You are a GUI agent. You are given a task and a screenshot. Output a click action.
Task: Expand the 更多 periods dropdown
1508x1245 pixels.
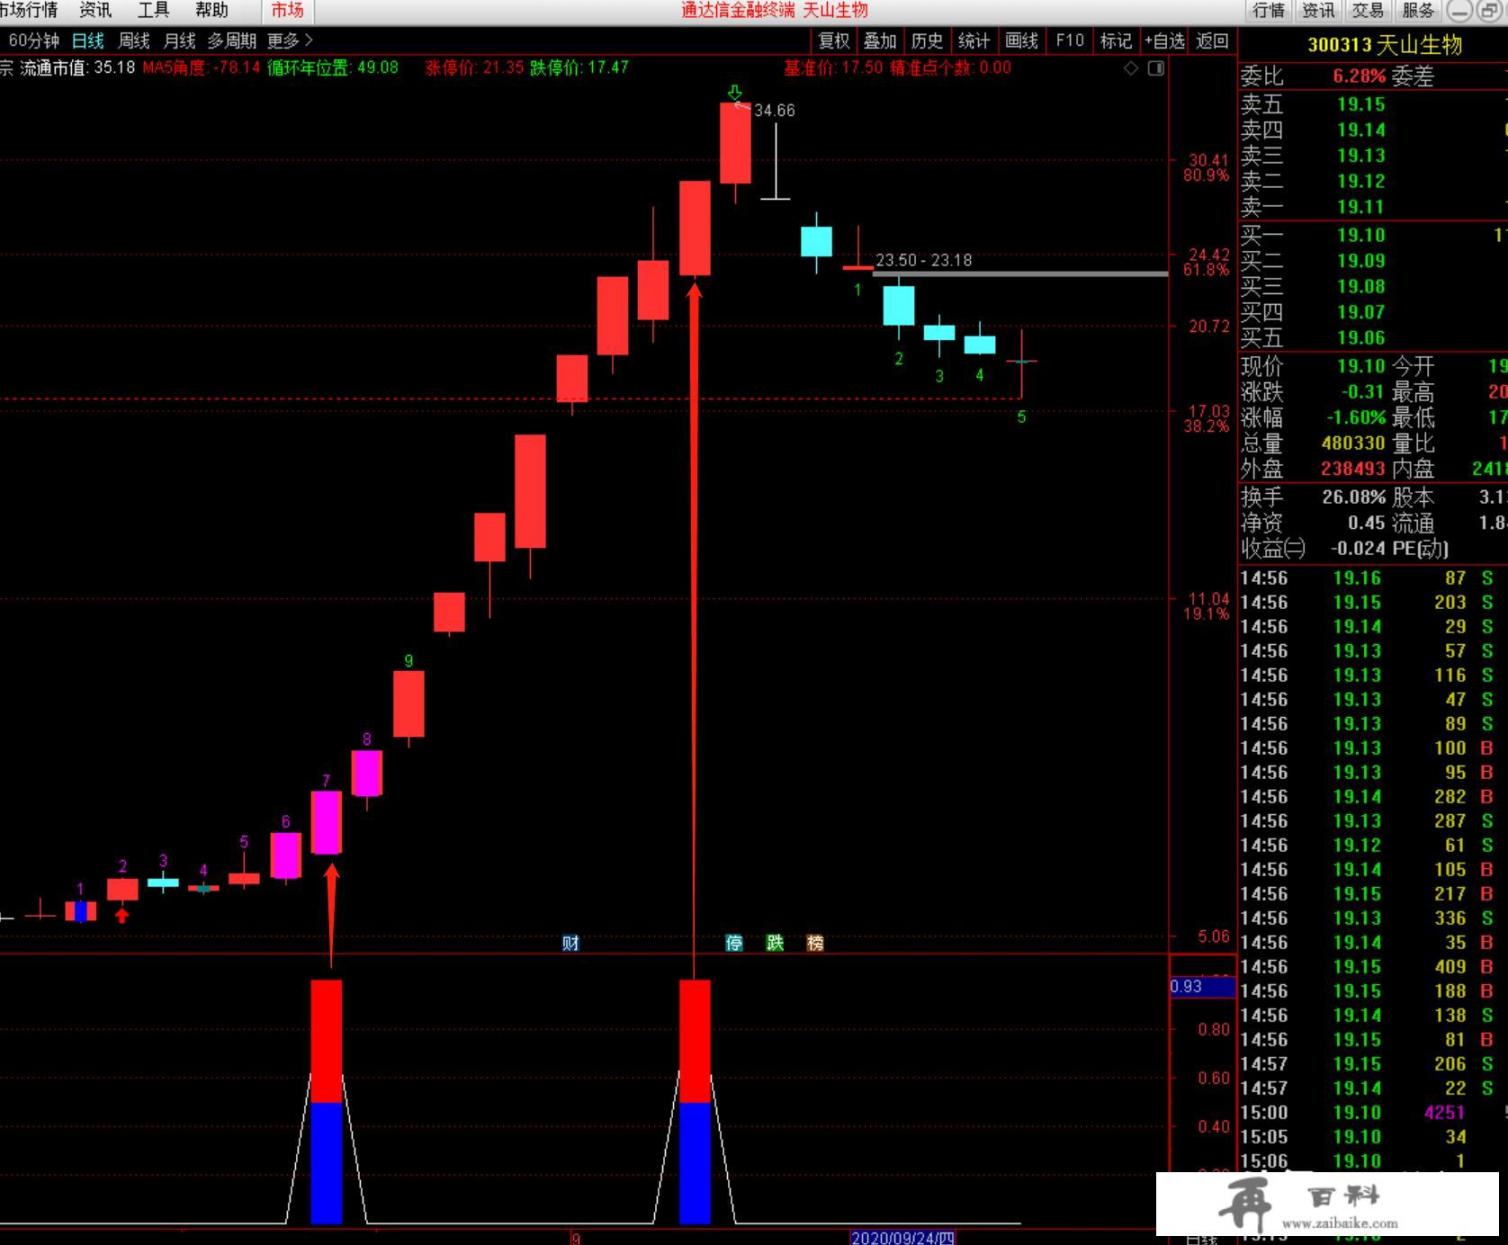290,41
